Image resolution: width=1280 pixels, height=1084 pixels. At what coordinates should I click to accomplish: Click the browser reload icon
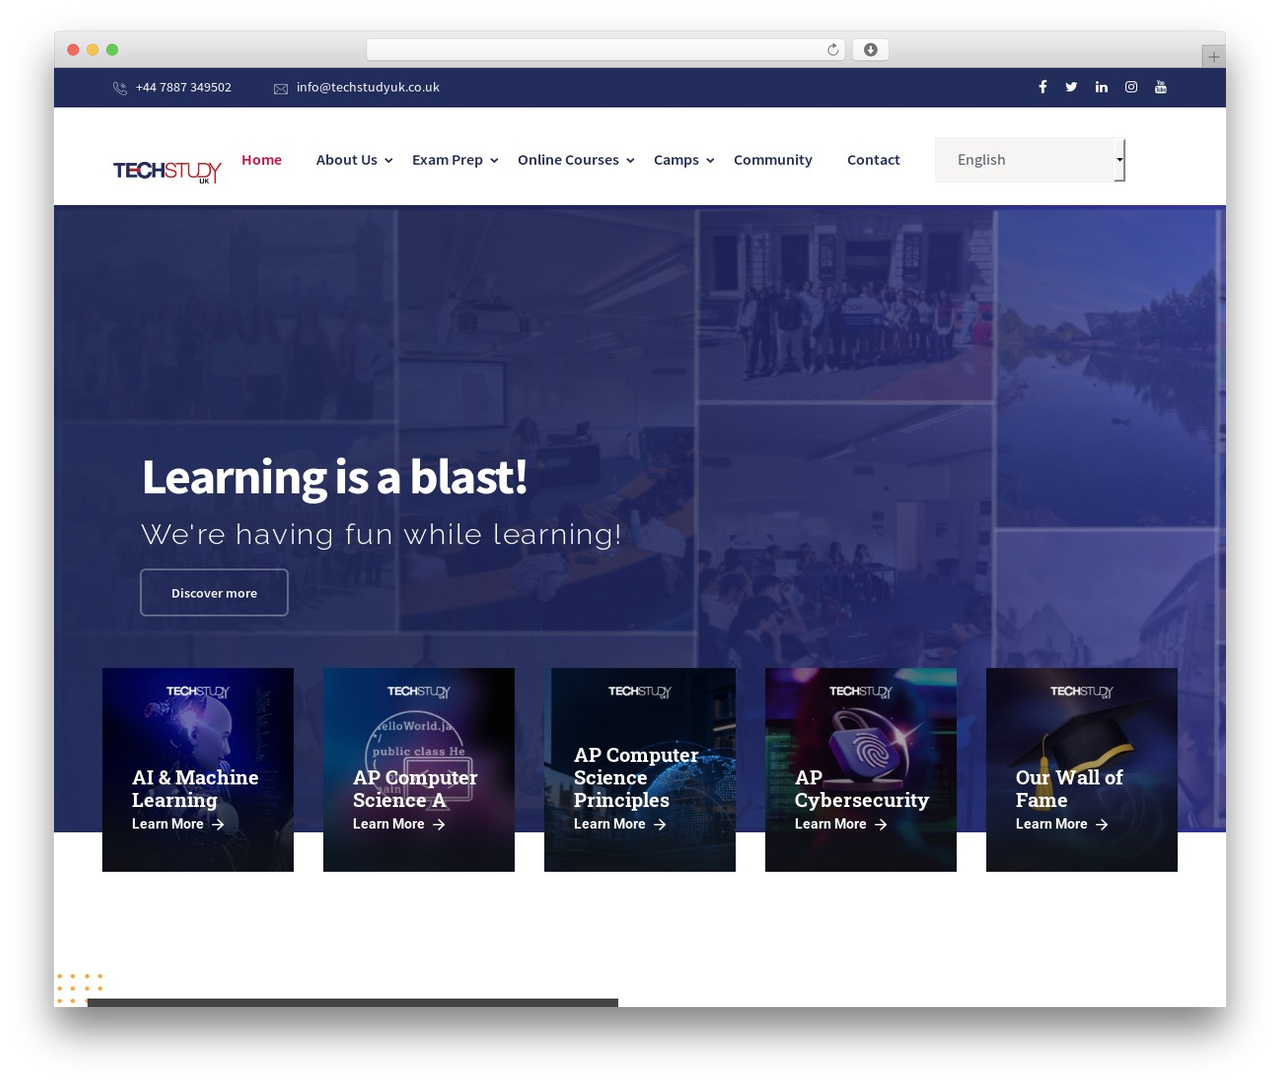[x=833, y=50]
